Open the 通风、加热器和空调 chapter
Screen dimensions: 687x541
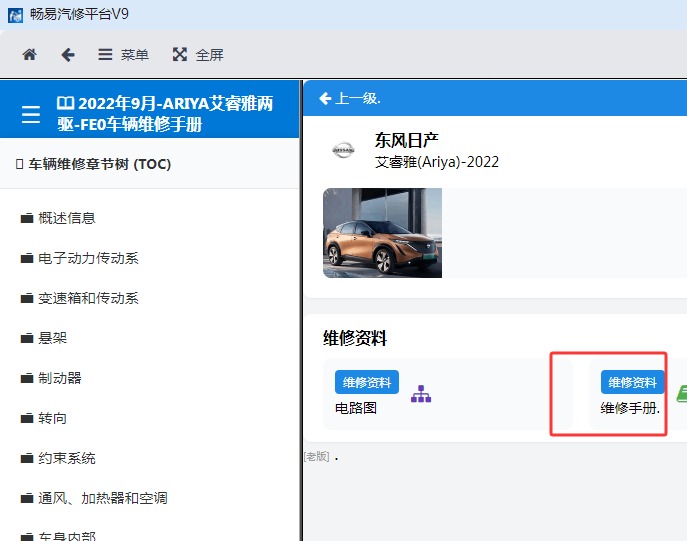[x=103, y=498]
